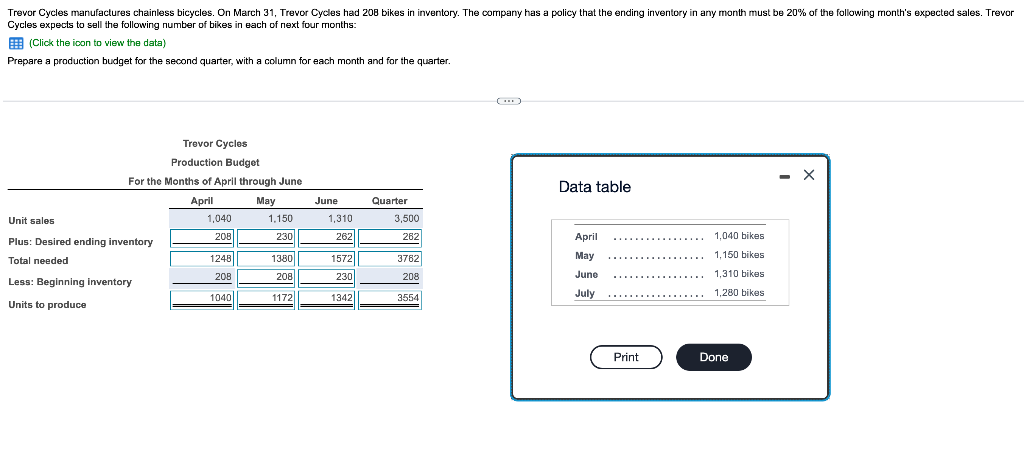Viewport: 1024px width, 473px height.
Task: Click the 'Trevor Cycles' budget header
Action: pos(215,143)
